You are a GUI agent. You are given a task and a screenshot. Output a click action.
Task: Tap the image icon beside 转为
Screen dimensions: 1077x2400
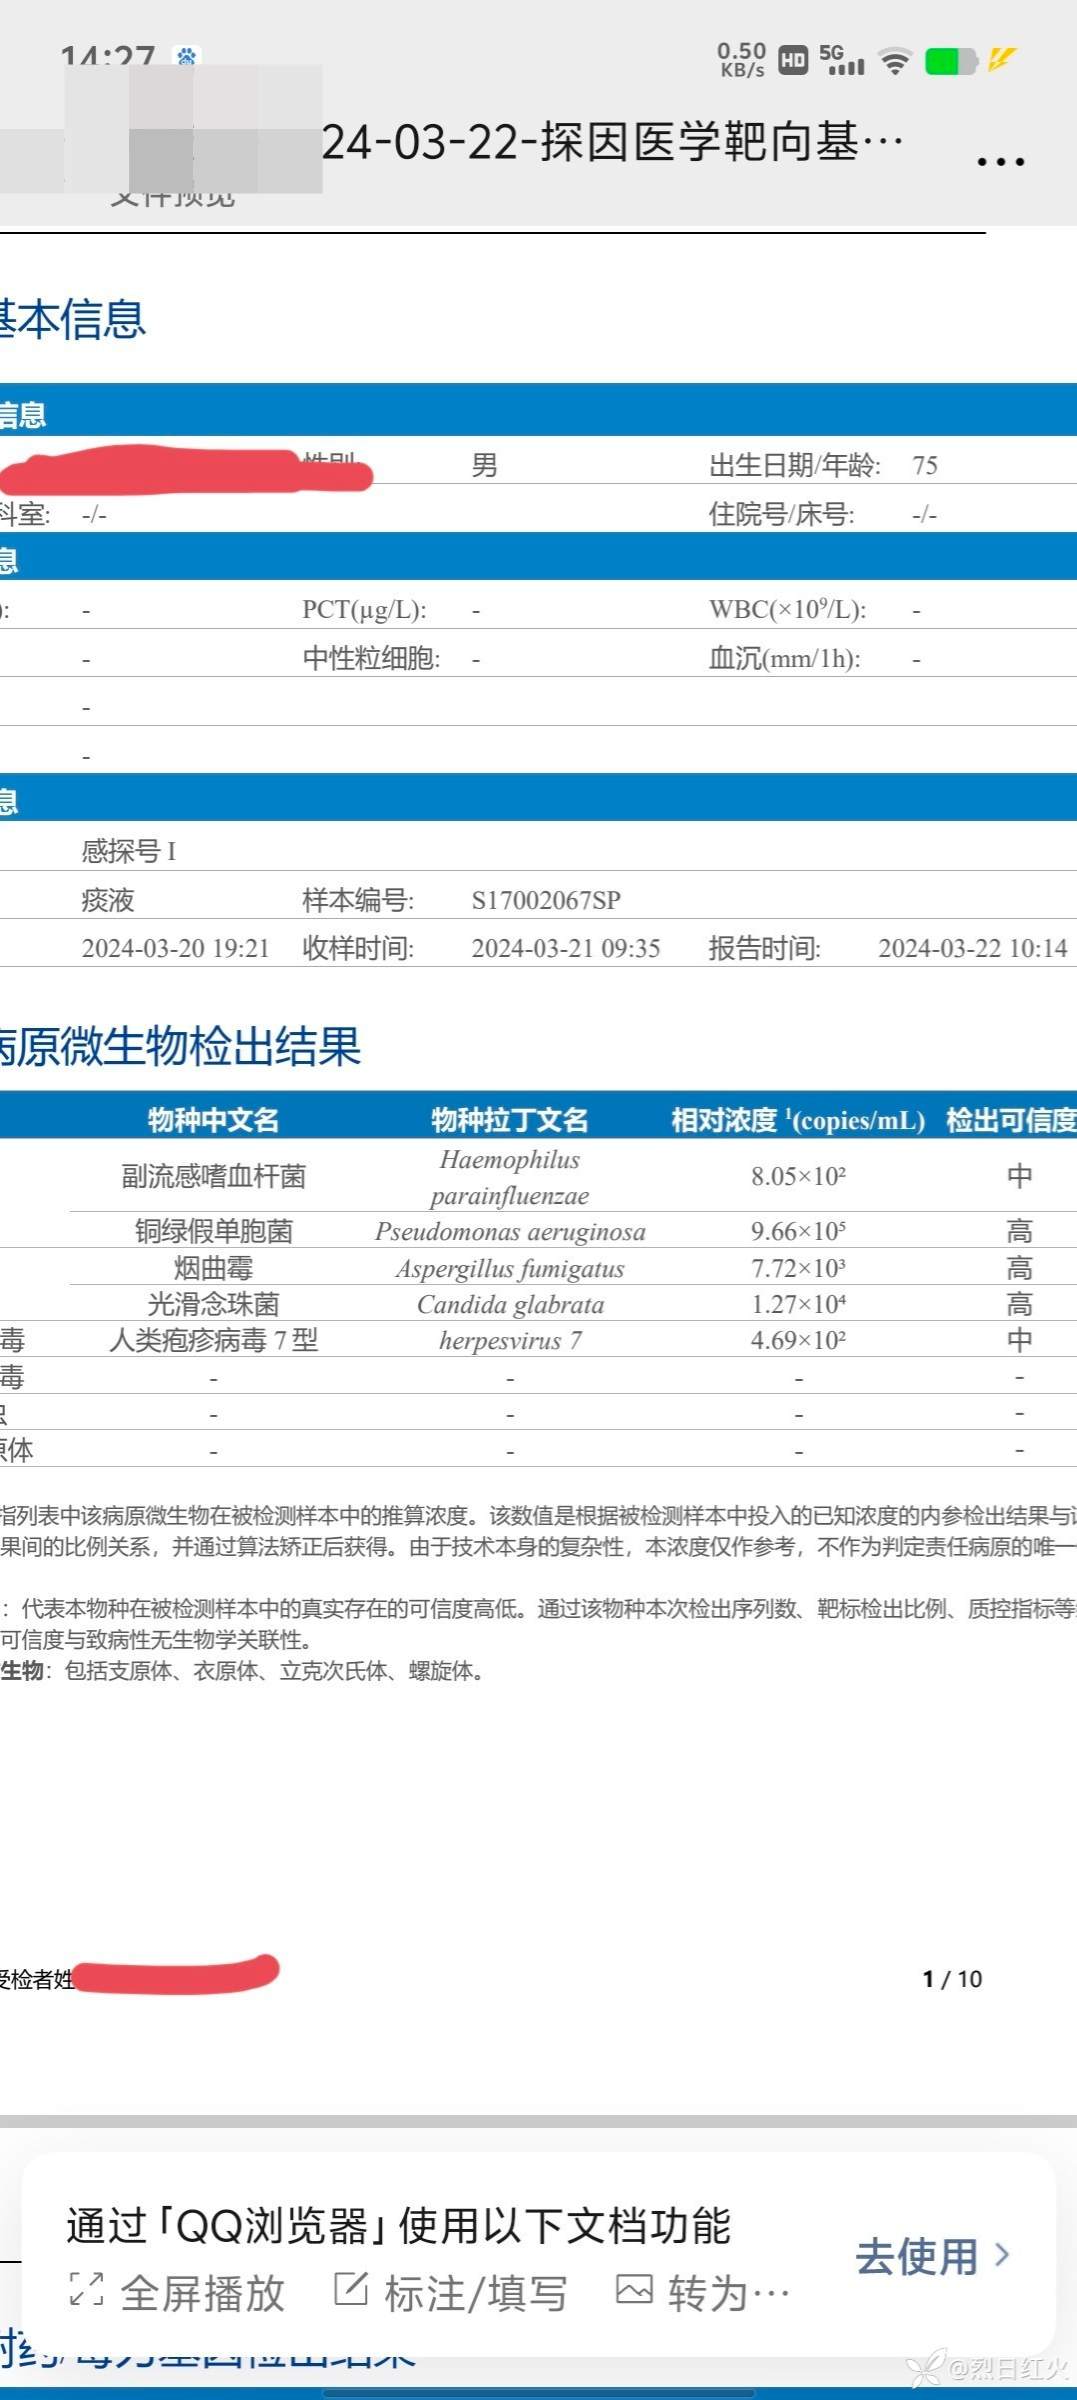pos(634,2288)
